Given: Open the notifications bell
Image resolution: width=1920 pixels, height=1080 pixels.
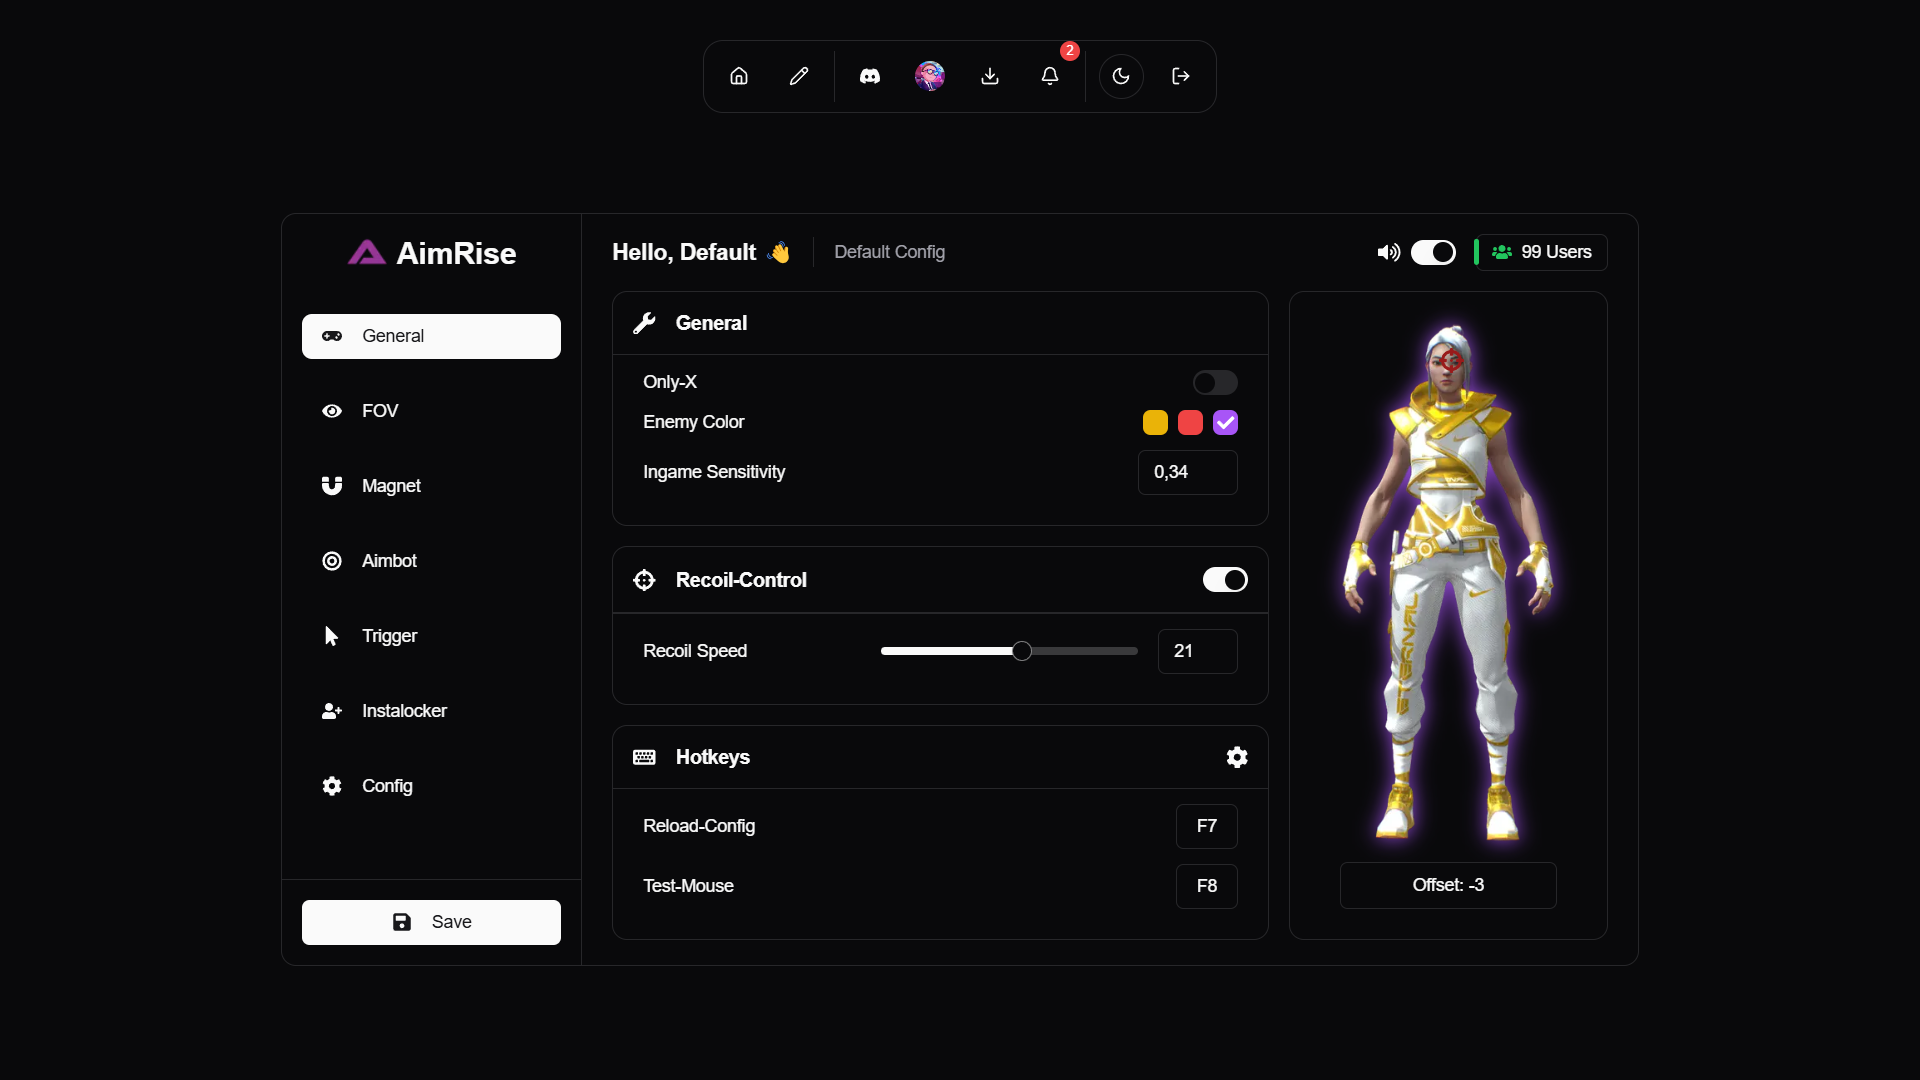Looking at the screenshot, I should [1050, 76].
